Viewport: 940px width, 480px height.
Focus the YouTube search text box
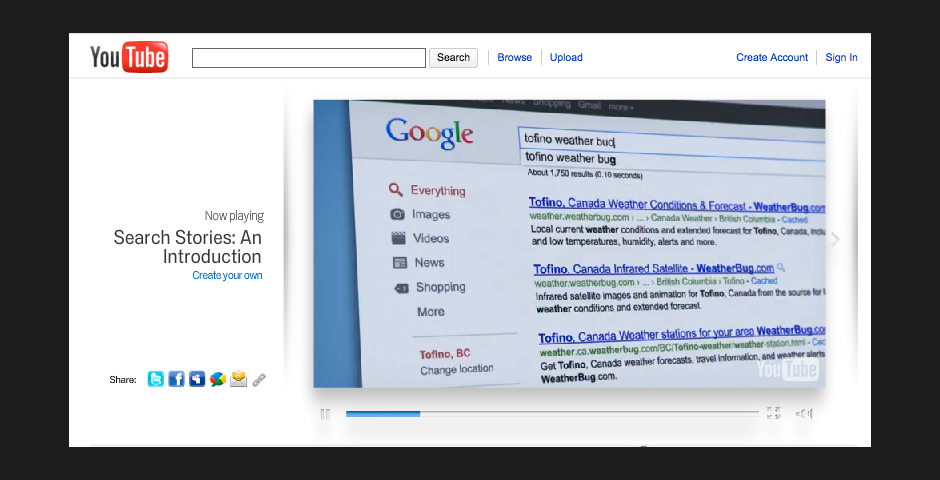coord(309,58)
